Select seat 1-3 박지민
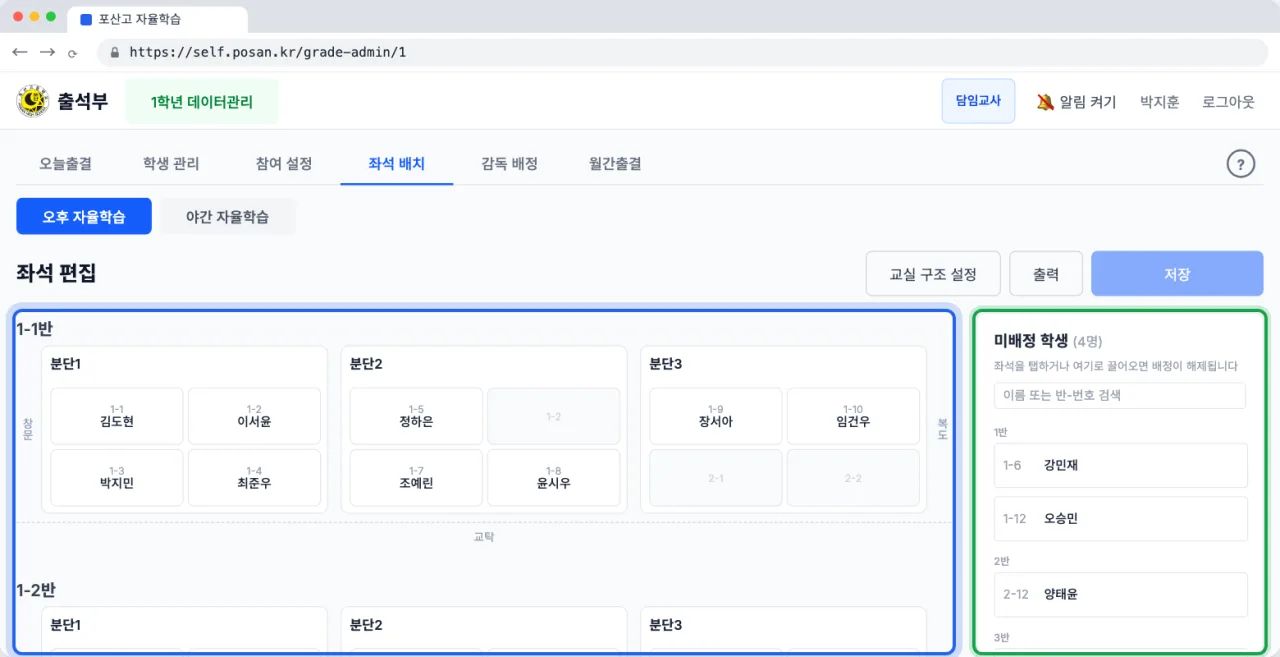This screenshot has height=657, width=1280. click(x=117, y=477)
